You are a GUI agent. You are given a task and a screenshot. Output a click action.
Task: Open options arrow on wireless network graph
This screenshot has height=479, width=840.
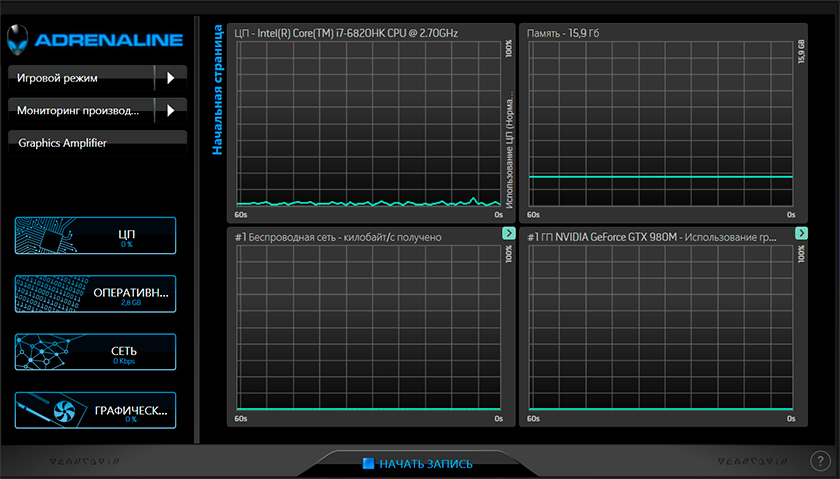509,233
